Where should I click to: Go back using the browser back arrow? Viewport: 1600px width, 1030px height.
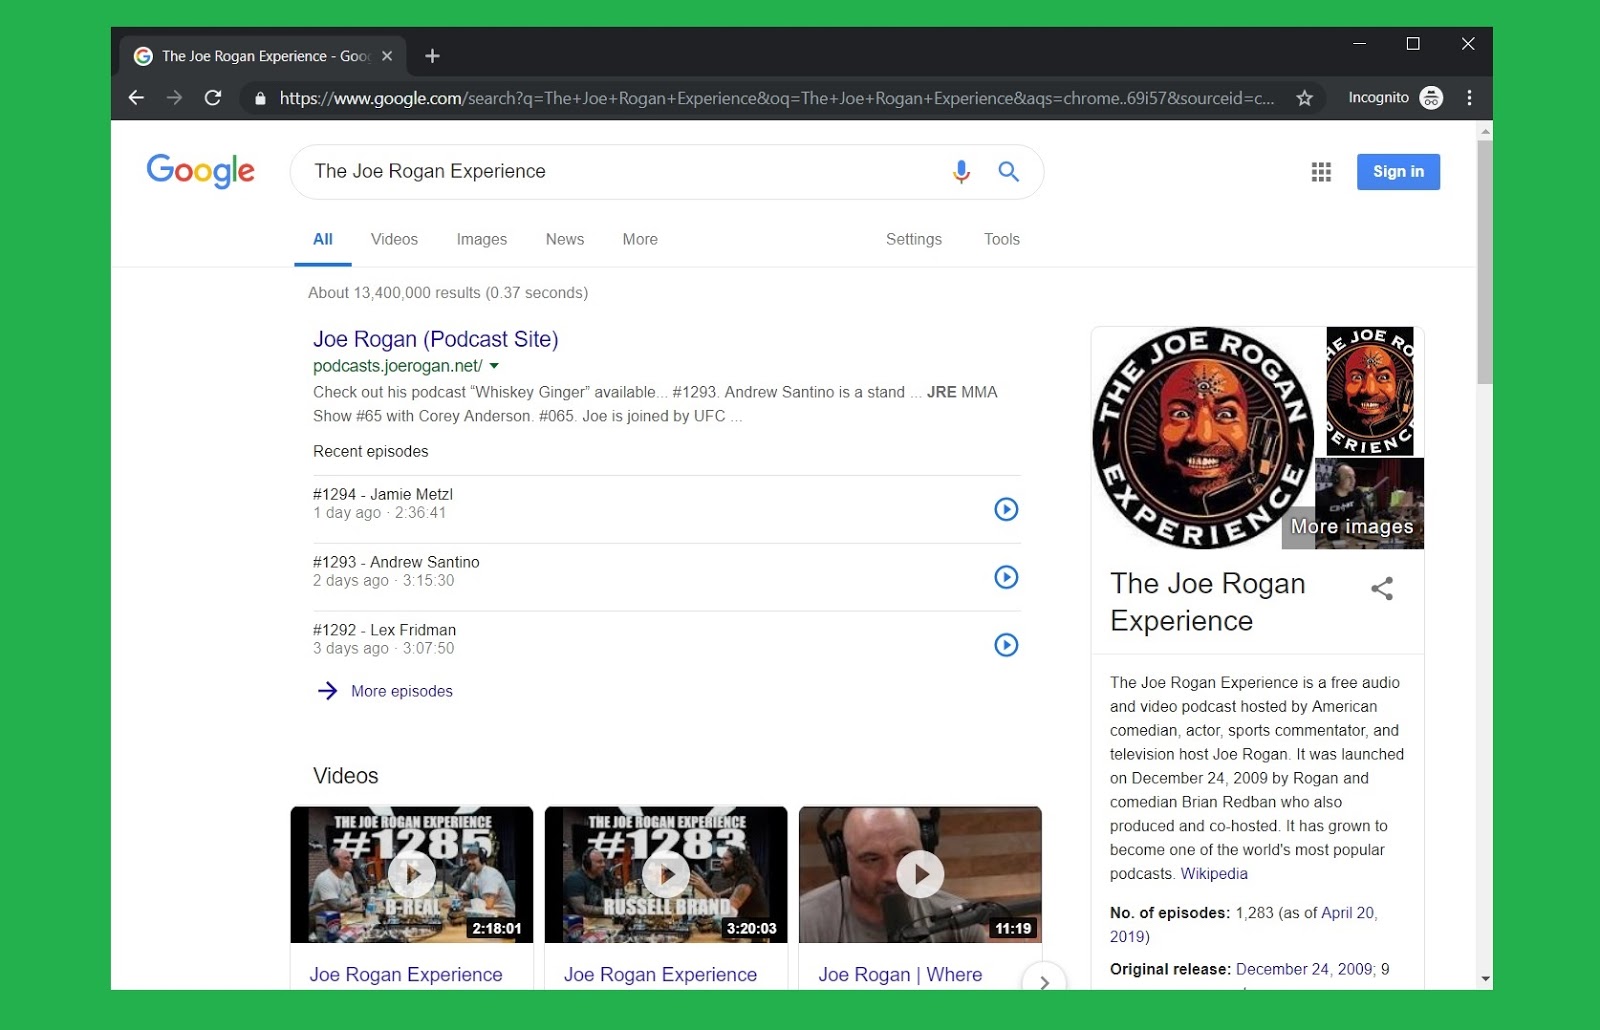tap(137, 98)
